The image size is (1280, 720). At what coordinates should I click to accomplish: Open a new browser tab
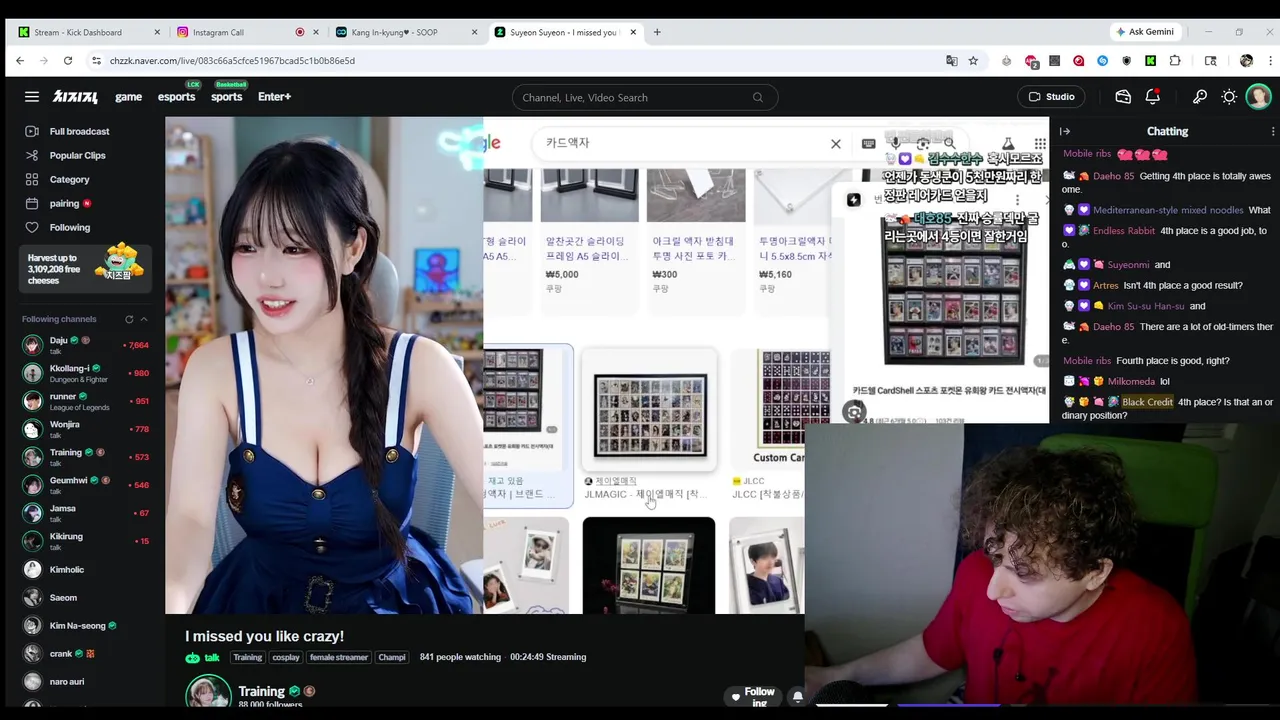coord(657,32)
